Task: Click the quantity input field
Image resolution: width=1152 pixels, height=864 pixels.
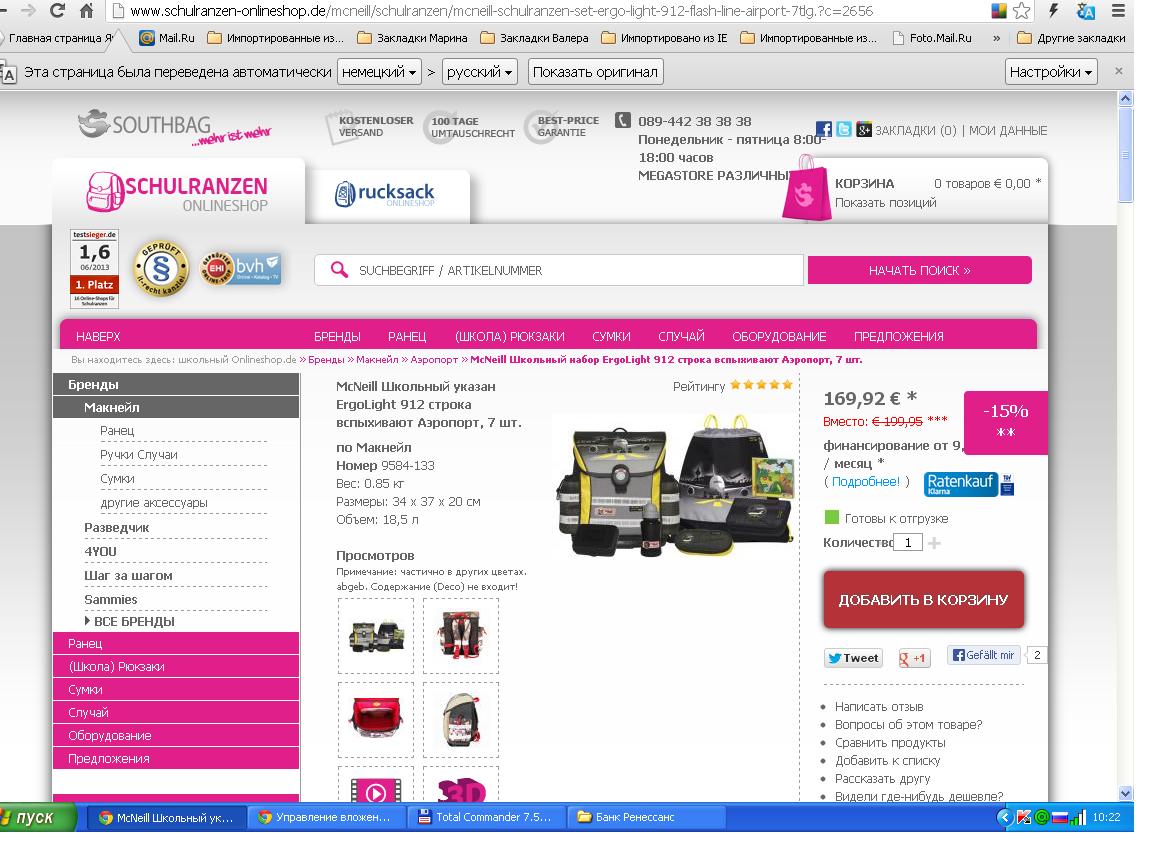Action: (908, 543)
